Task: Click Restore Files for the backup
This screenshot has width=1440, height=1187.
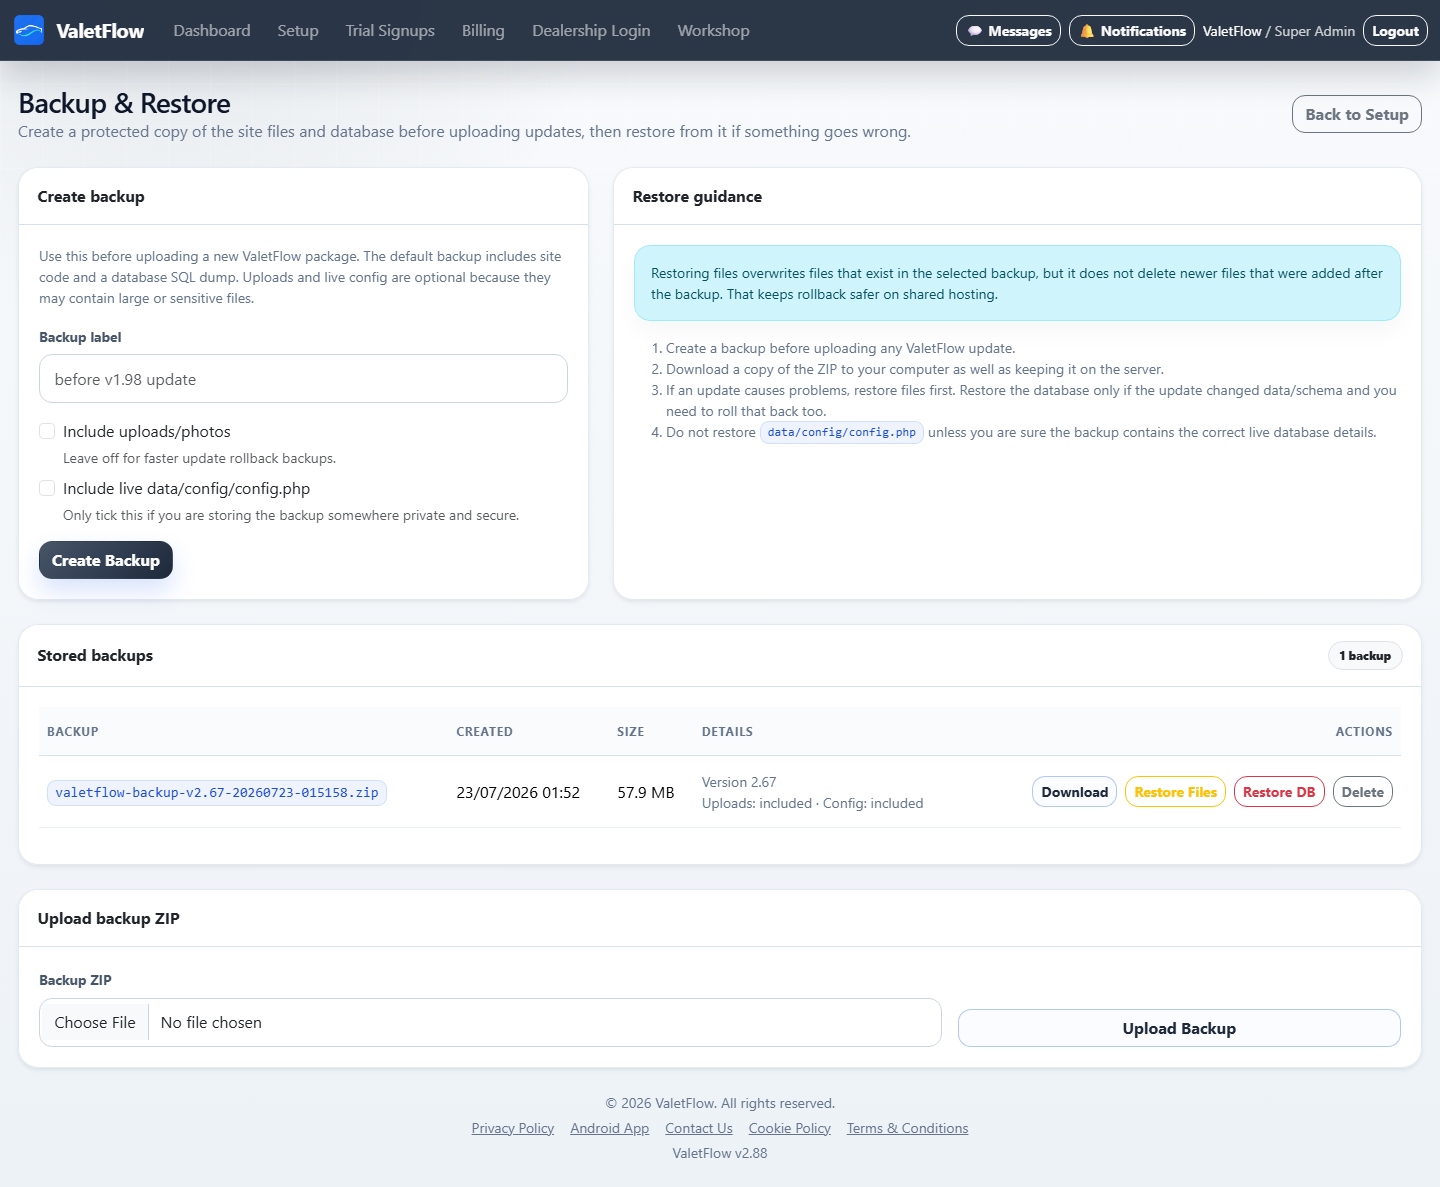Action: click(x=1175, y=792)
